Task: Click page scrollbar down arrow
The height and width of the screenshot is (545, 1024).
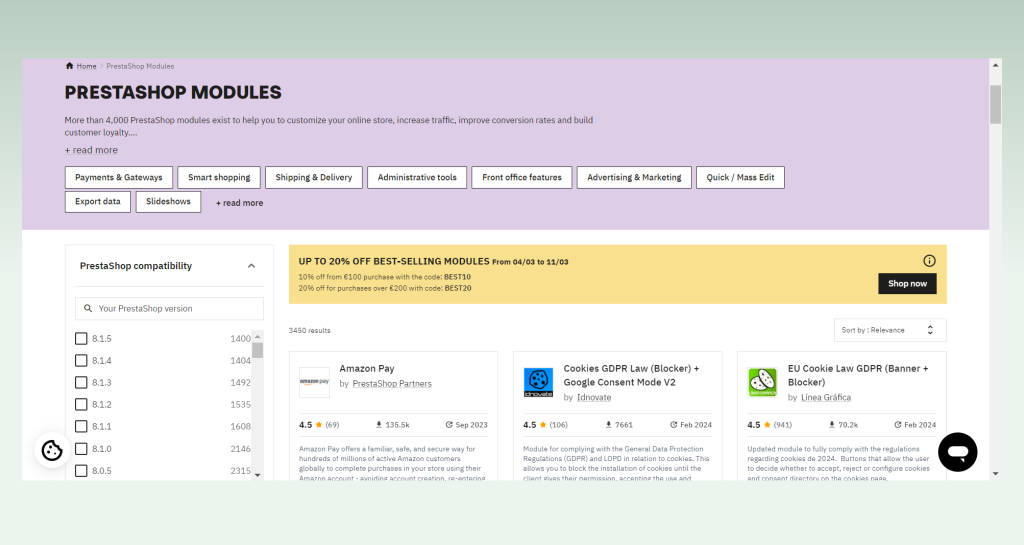Action: (995, 474)
